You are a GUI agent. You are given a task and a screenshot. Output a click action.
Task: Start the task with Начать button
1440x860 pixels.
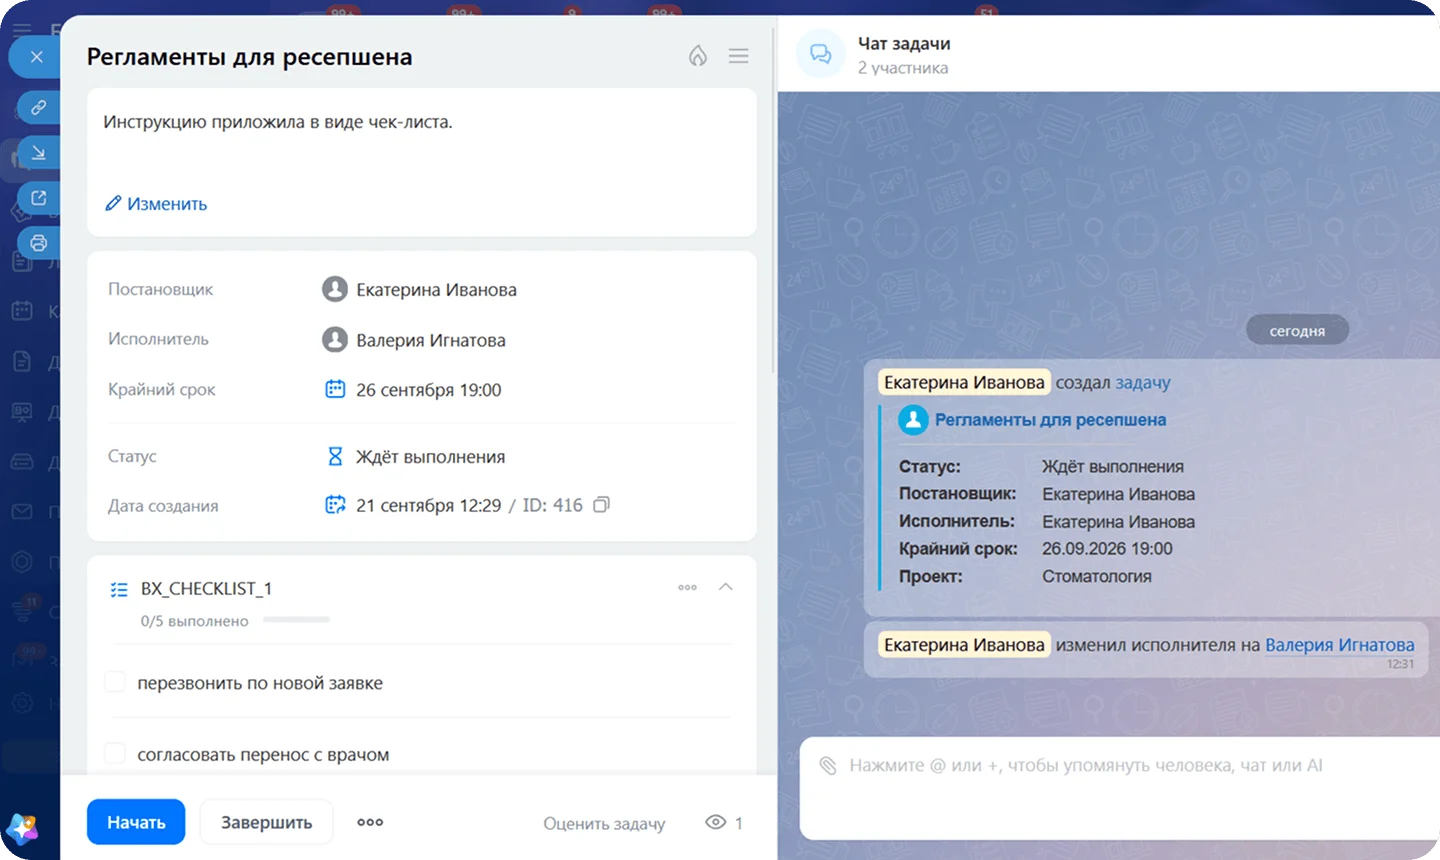pos(136,822)
